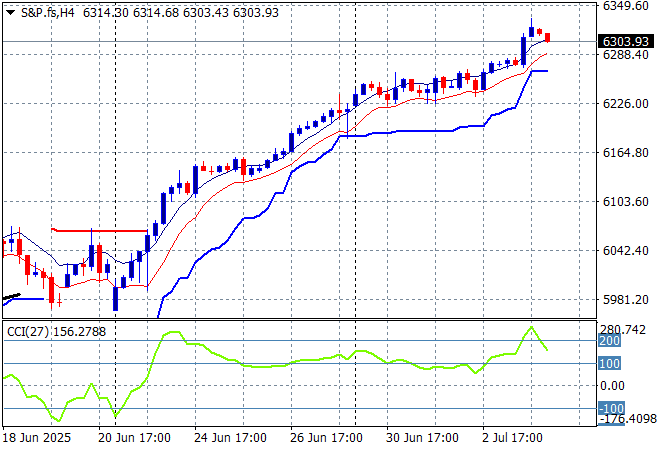Click the current price label 6303.93
Image resolution: width=660 pixels, height=450 pixels.
tap(625, 41)
